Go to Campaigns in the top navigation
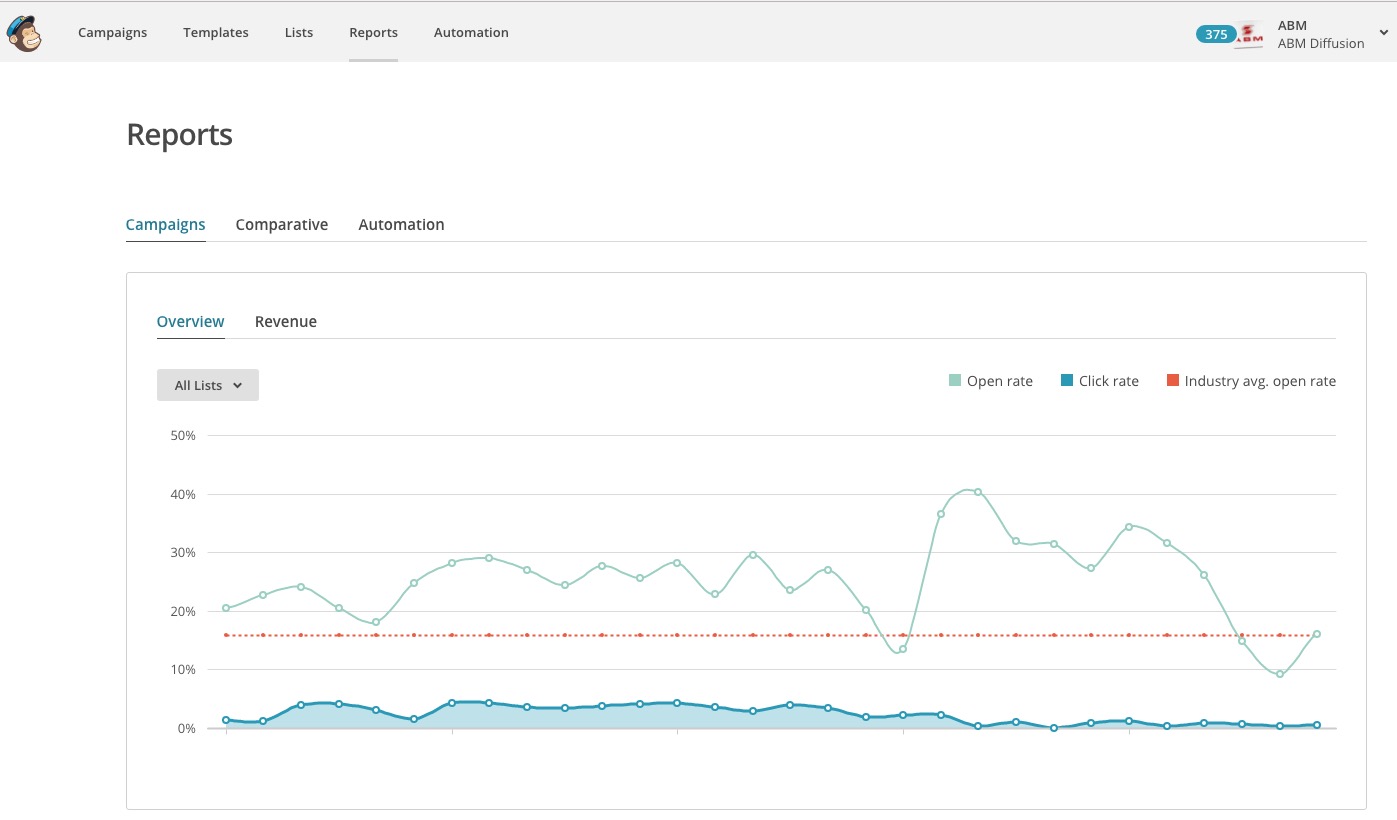 click(x=112, y=33)
